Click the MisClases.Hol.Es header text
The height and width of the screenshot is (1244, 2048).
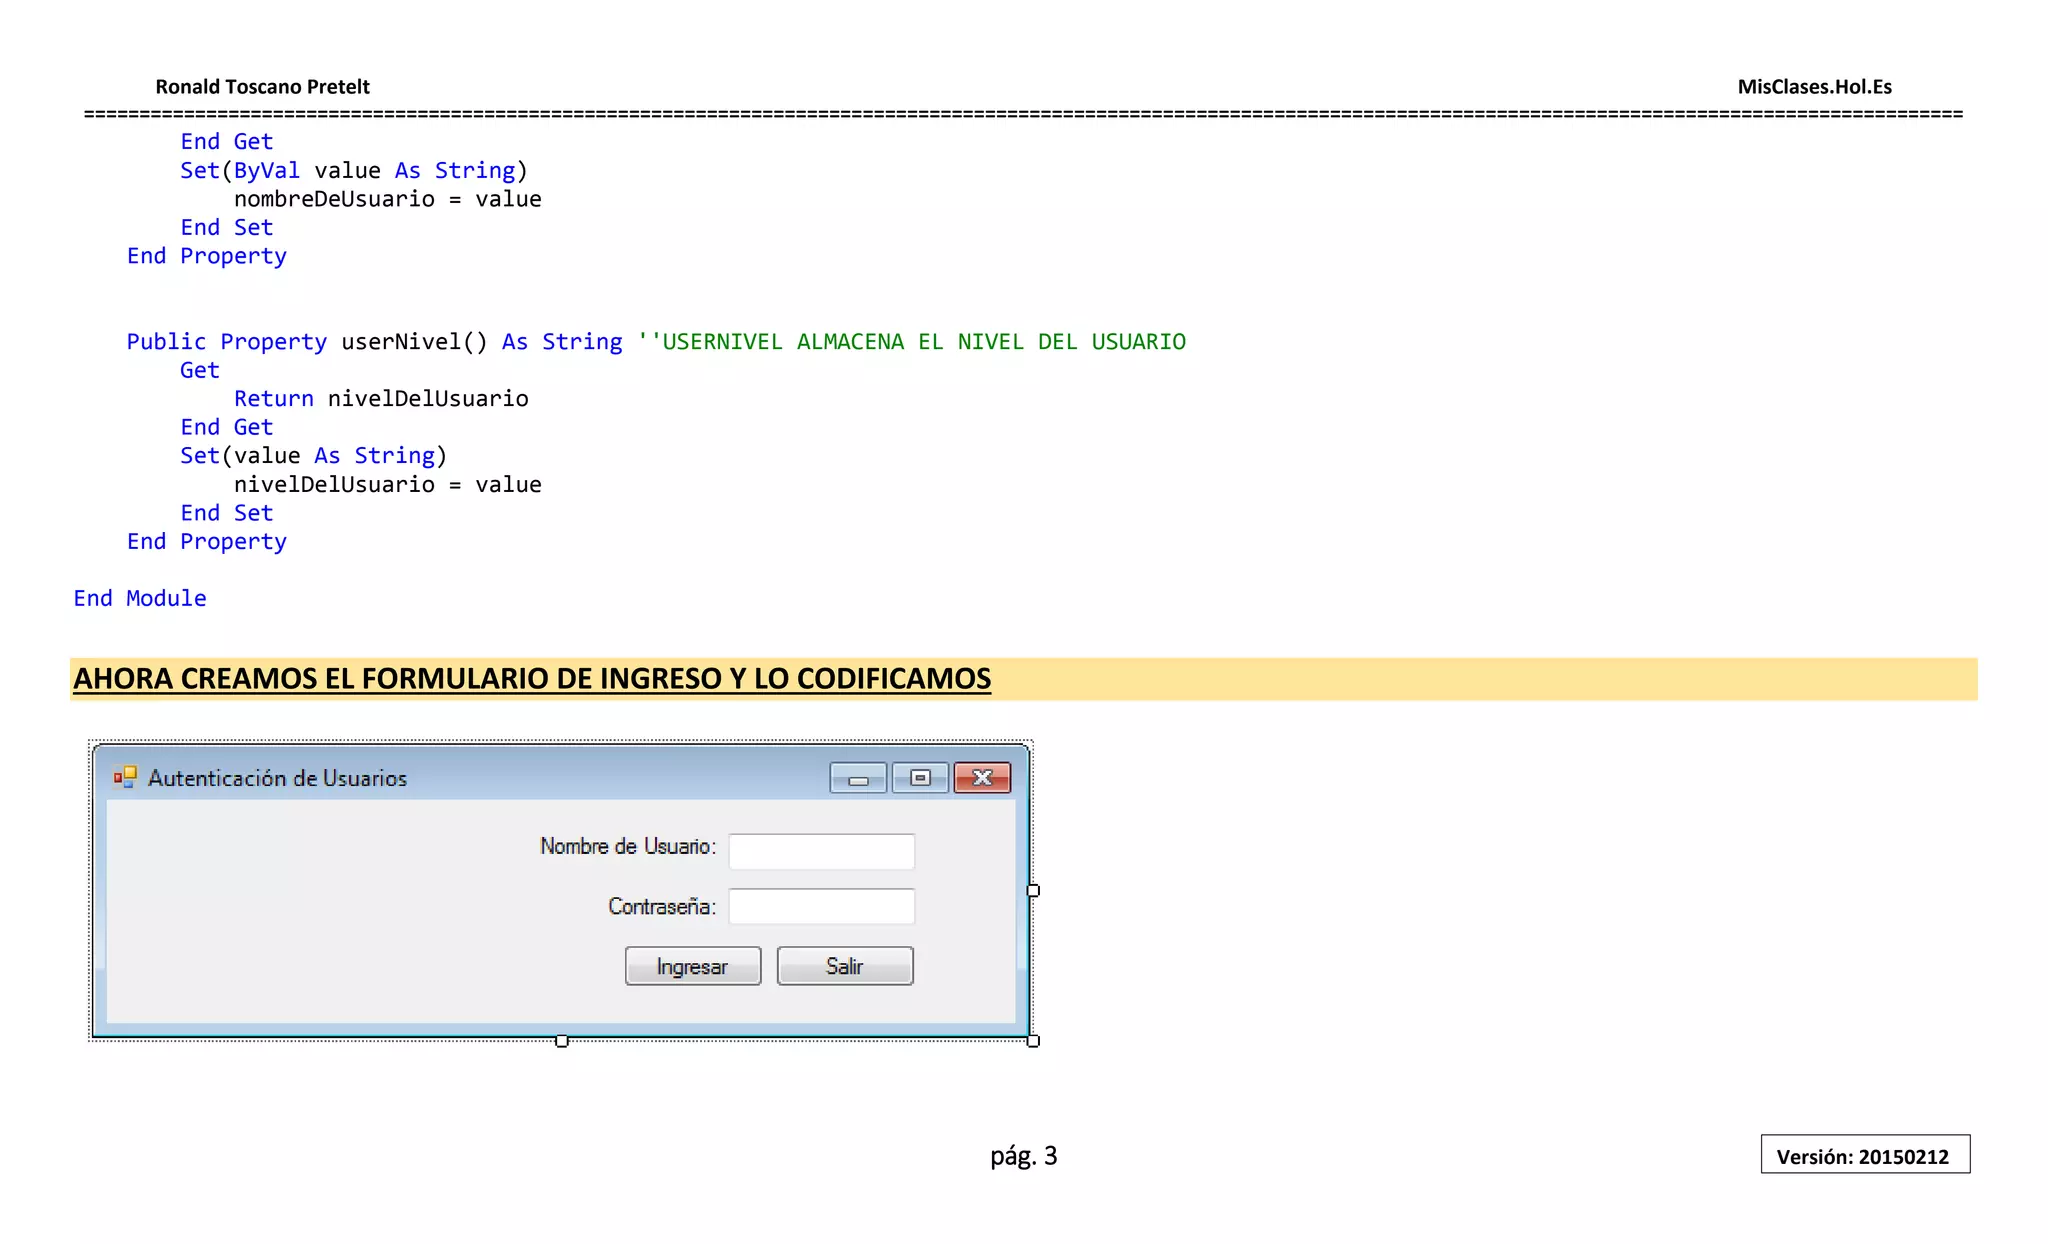coord(1814,87)
